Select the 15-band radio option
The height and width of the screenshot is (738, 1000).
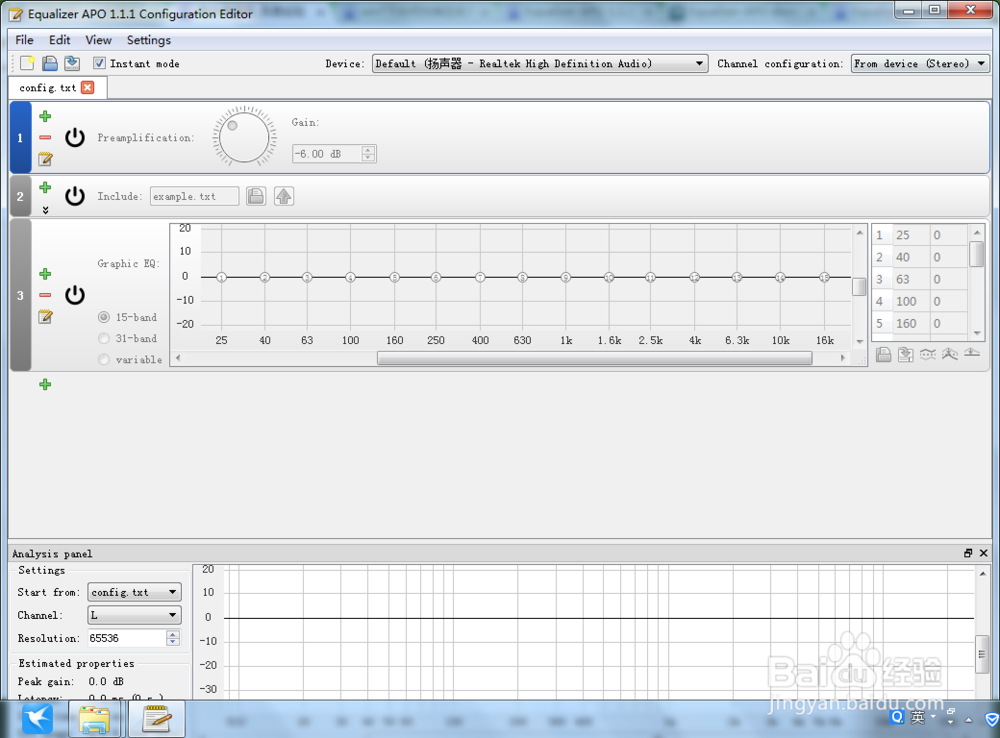click(104, 317)
